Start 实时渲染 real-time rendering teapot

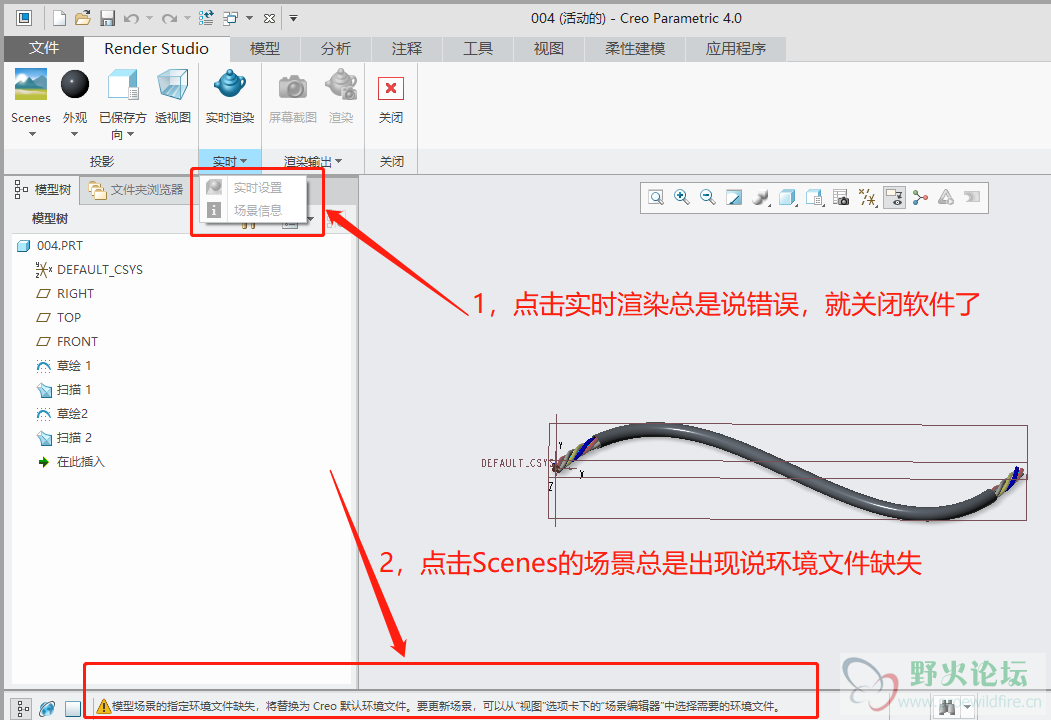click(x=230, y=84)
